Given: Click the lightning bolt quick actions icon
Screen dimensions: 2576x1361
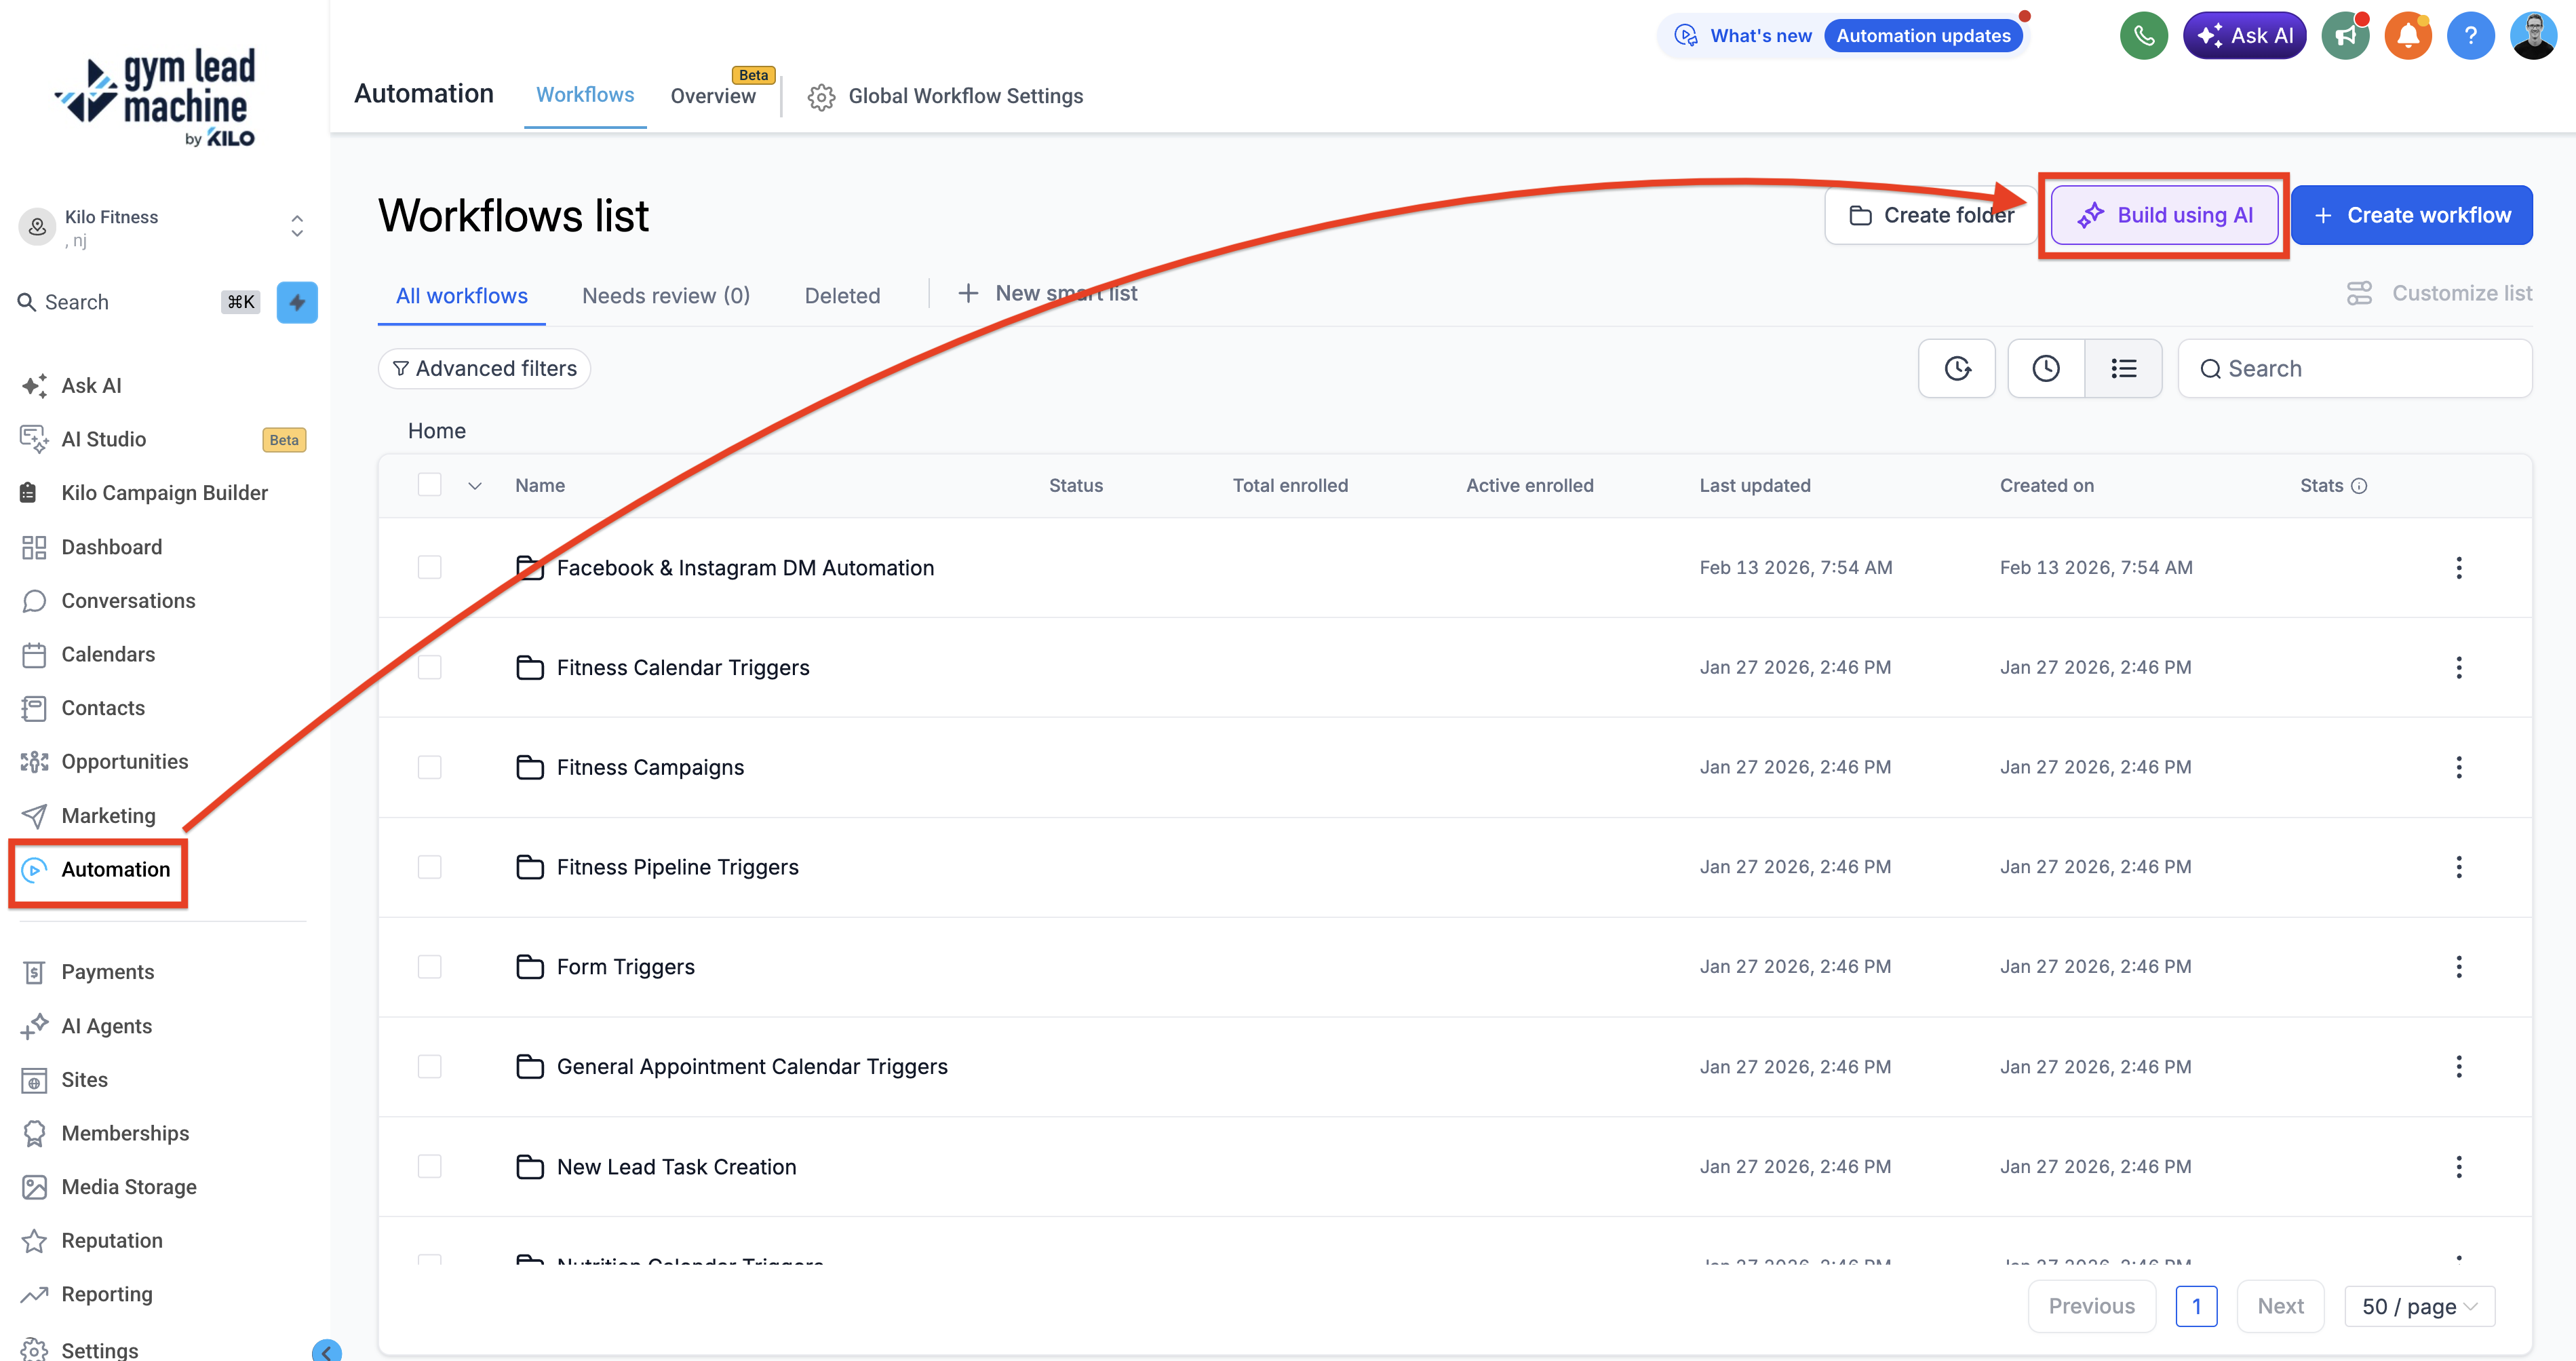Looking at the screenshot, I should pos(297,302).
